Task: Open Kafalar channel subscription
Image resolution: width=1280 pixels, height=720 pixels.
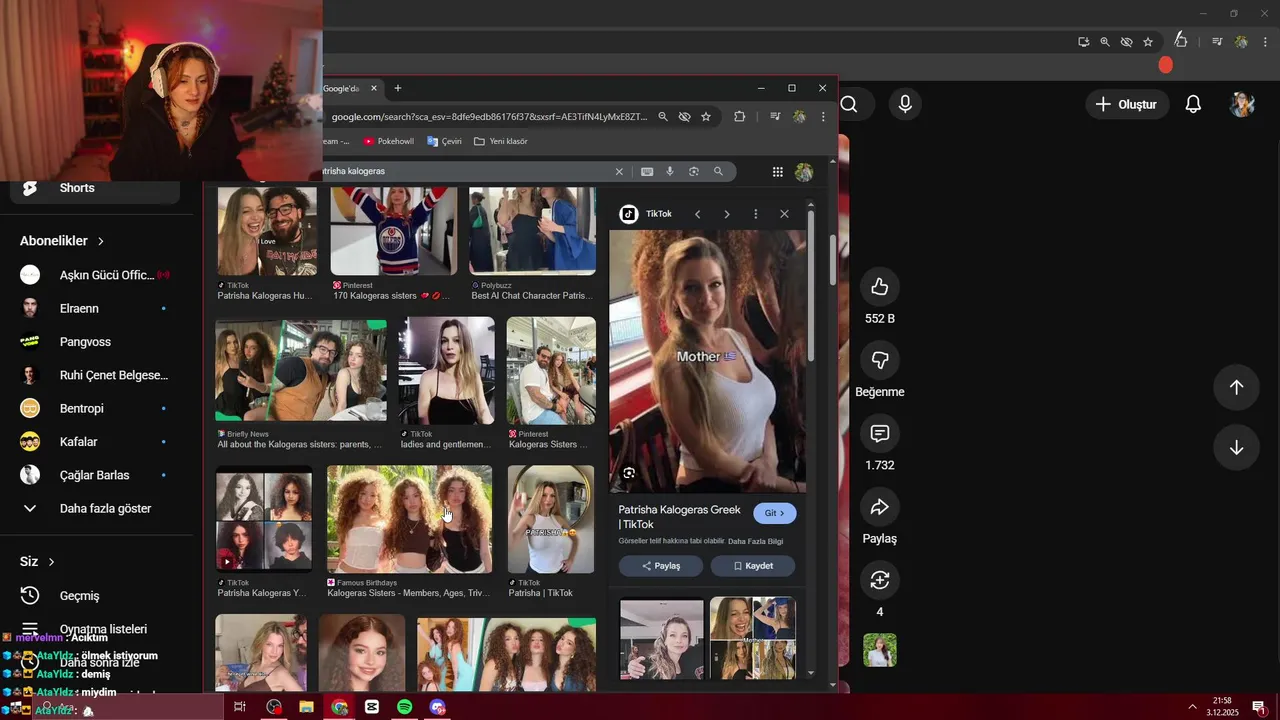Action: tap(96, 441)
